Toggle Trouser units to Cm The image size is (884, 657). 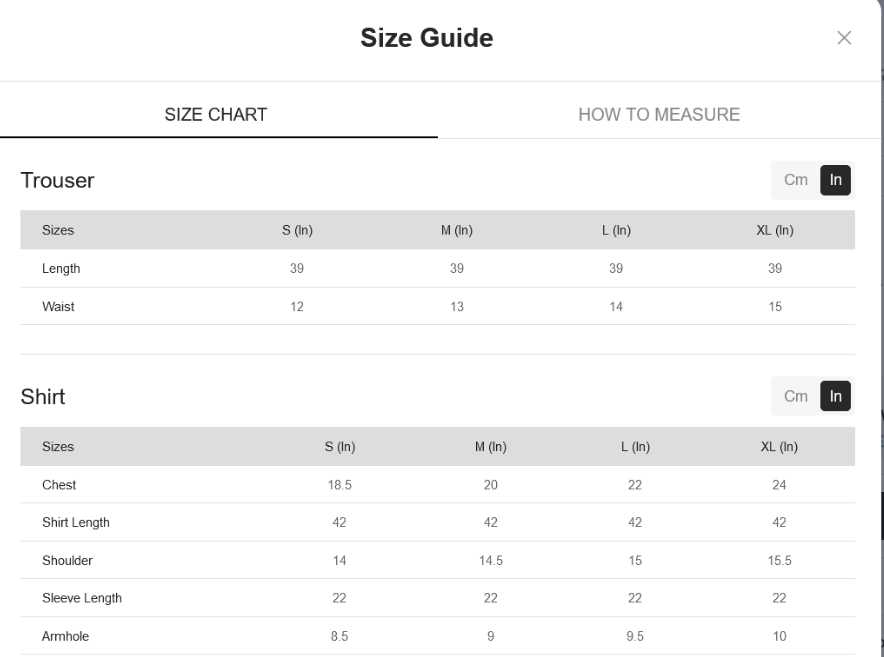795,180
